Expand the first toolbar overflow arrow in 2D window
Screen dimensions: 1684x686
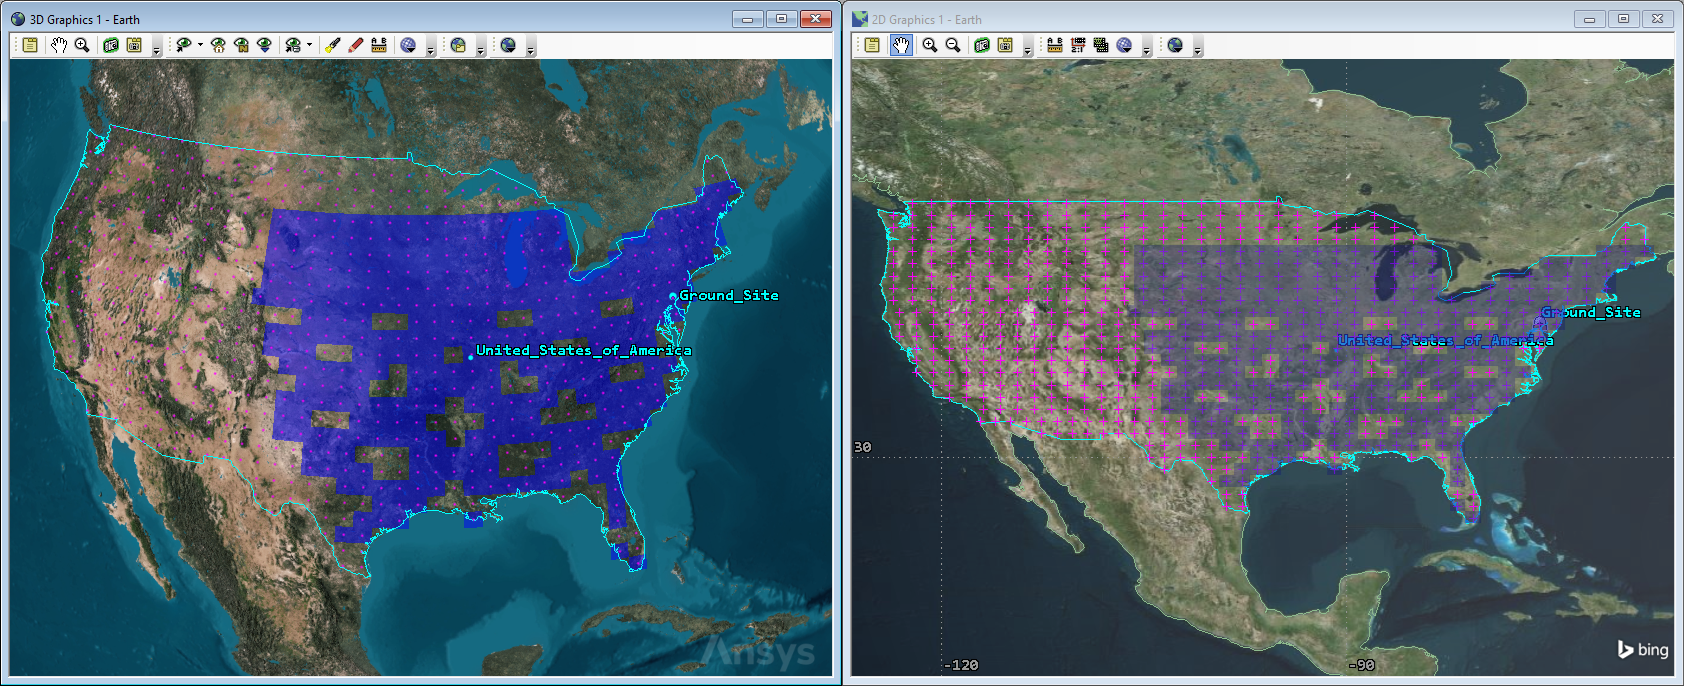(x=1027, y=50)
